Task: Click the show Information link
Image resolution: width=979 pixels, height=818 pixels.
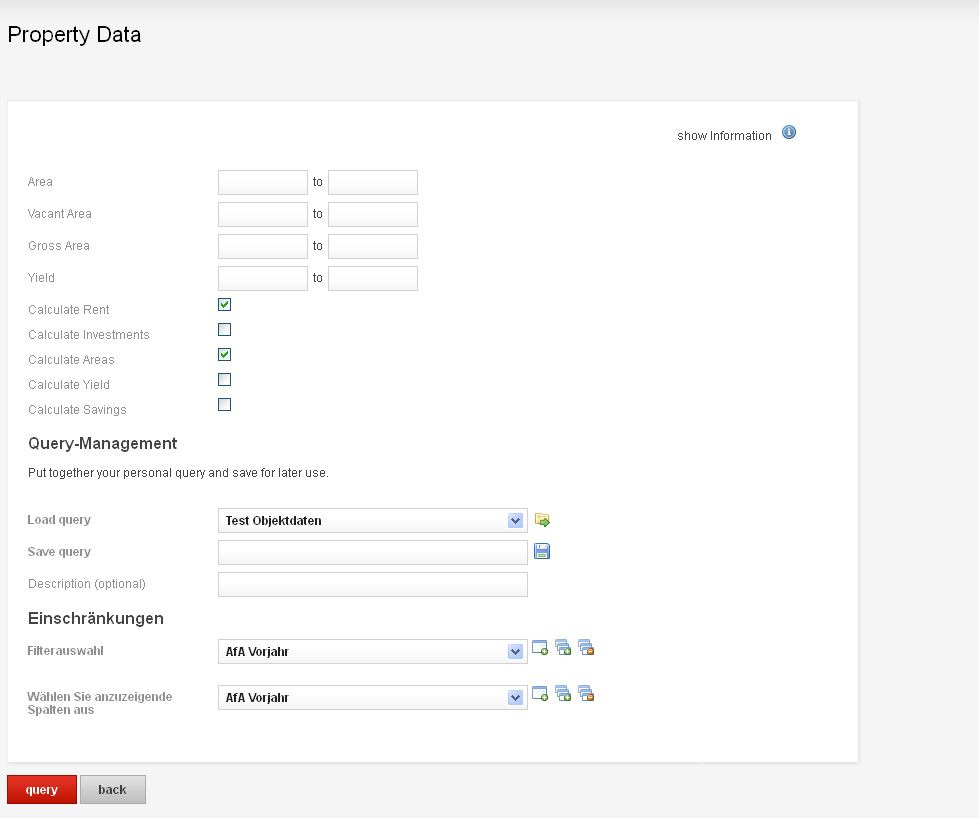Action: click(x=724, y=136)
